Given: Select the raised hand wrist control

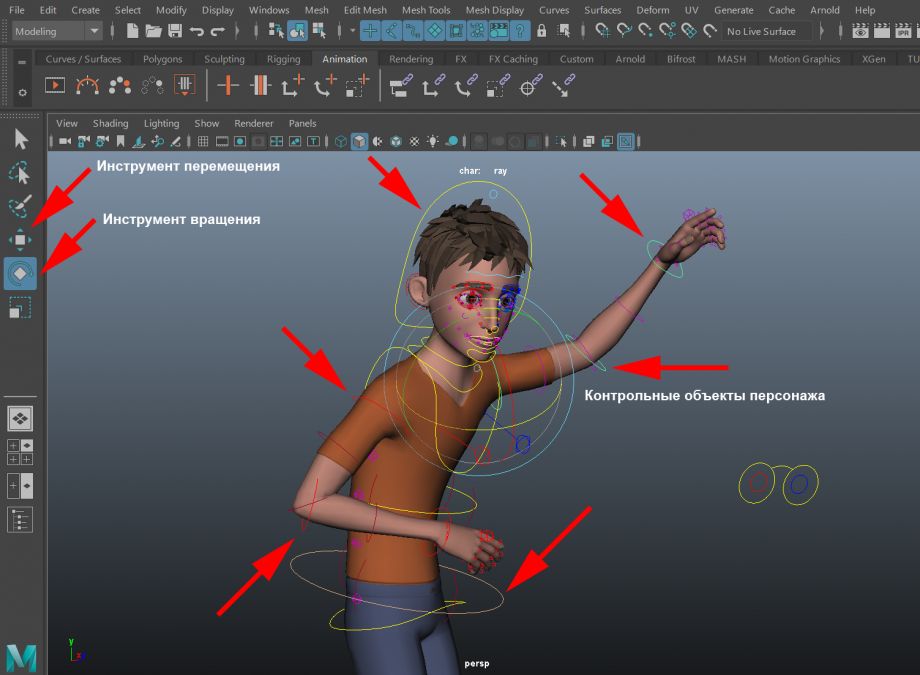Looking at the screenshot, I should (664, 259).
